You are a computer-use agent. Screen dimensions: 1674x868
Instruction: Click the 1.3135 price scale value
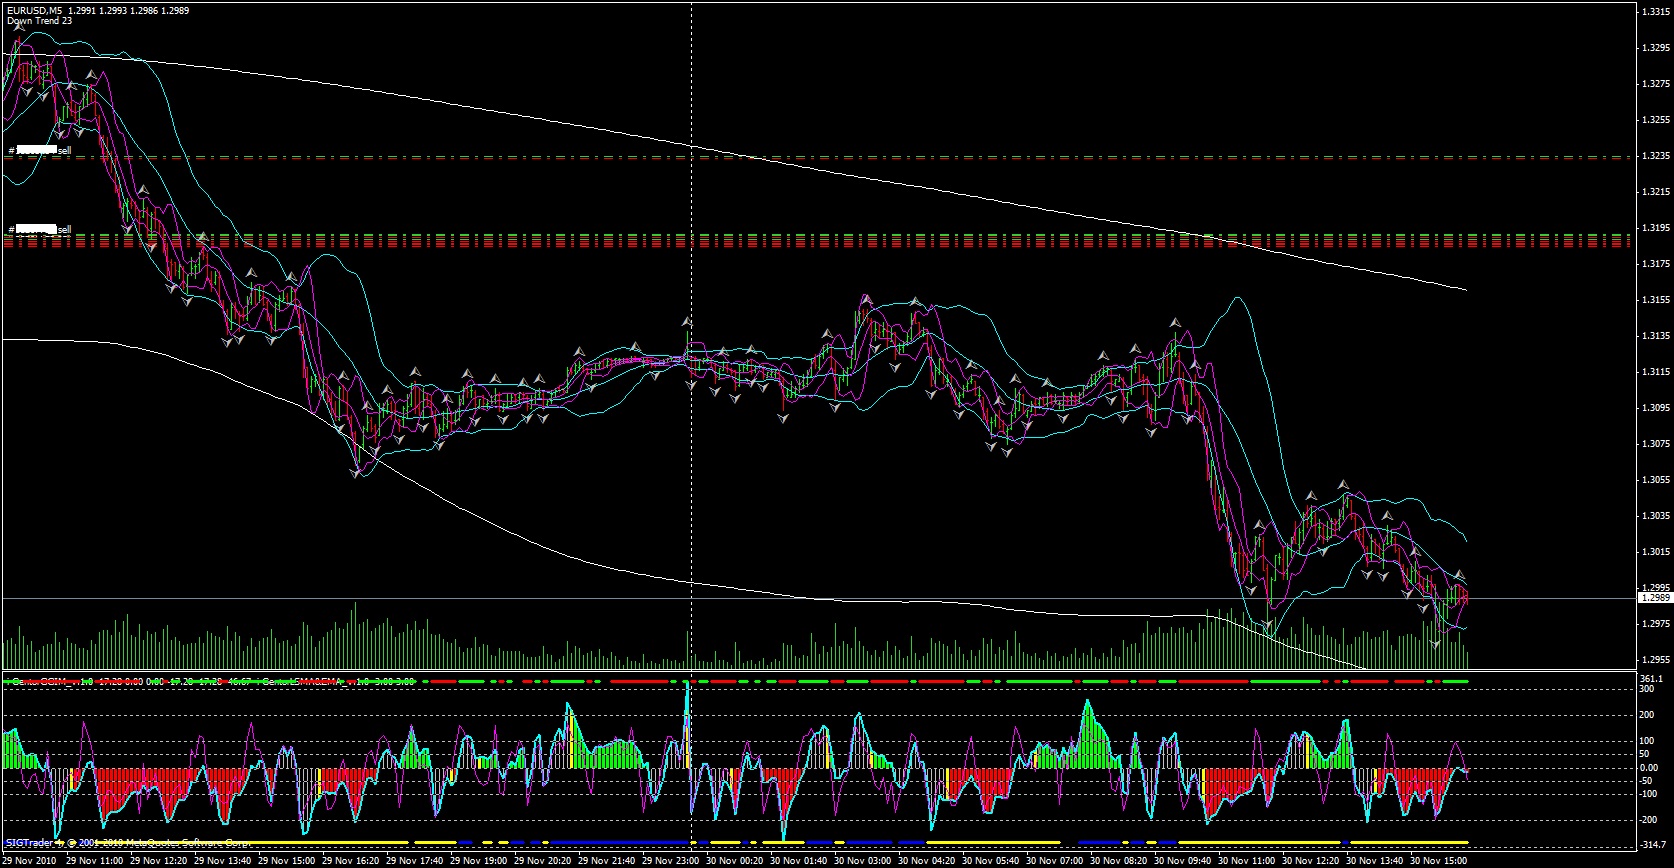coord(1656,336)
